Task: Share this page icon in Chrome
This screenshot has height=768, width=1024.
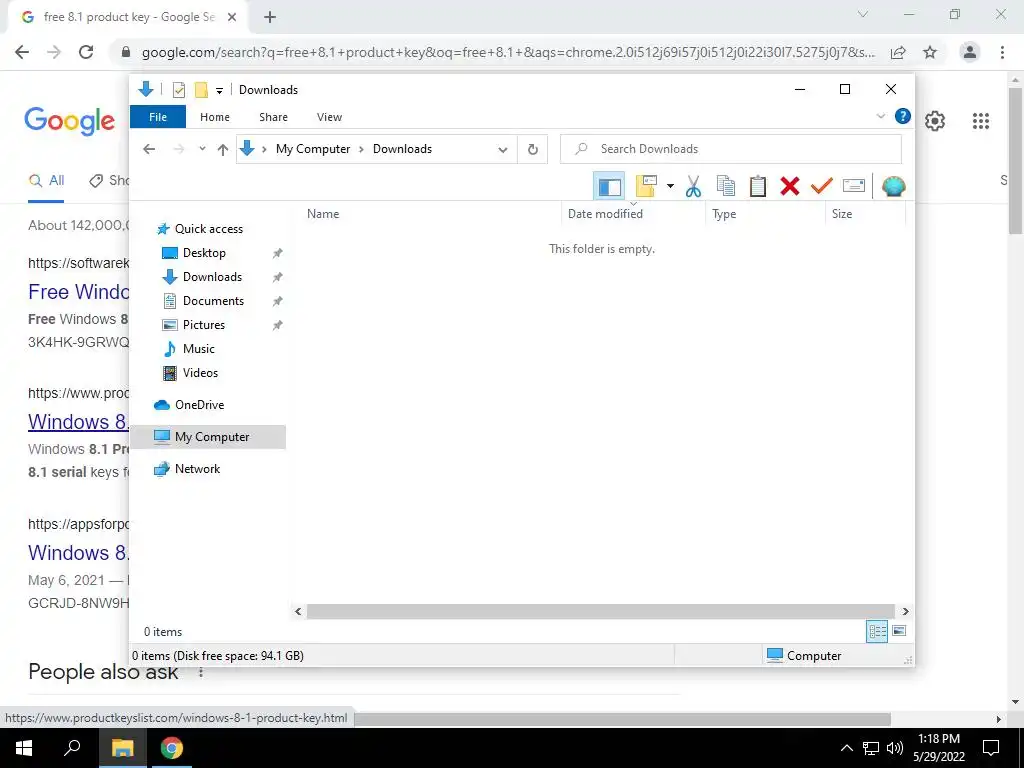Action: [x=898, y=52]
